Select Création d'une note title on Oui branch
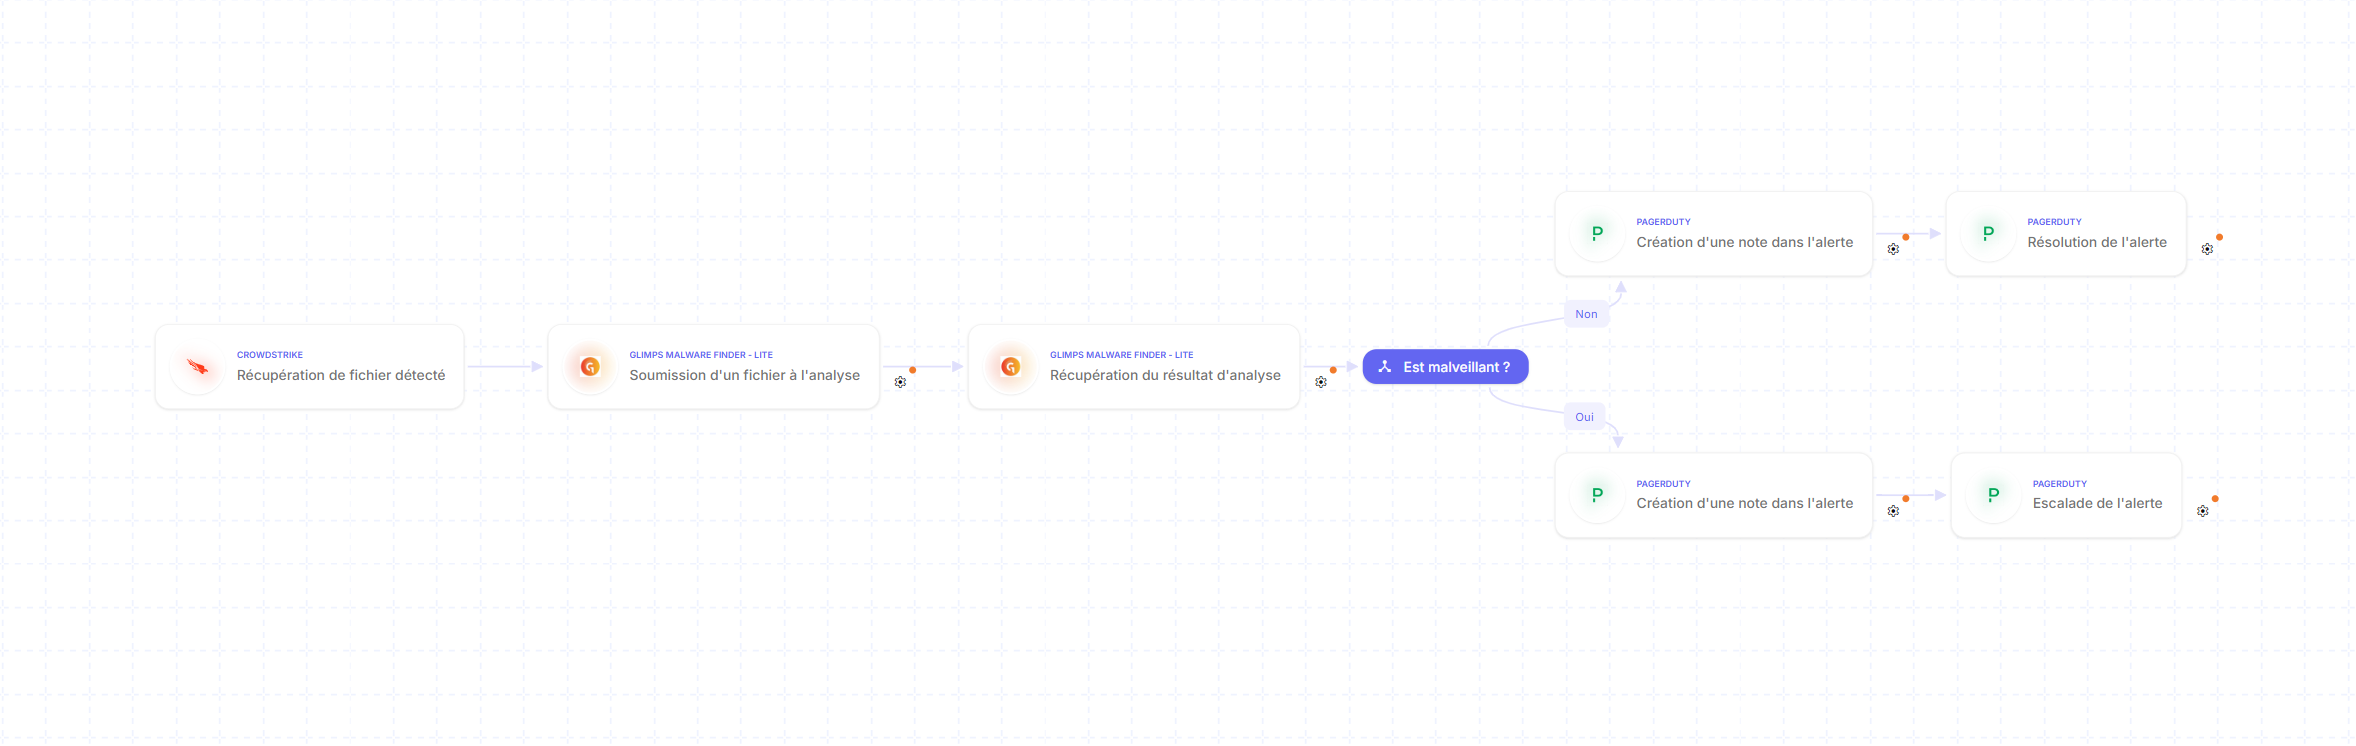Image resolution: width=2356 pixels, height=746 pixels. (x=1745, y=503)
